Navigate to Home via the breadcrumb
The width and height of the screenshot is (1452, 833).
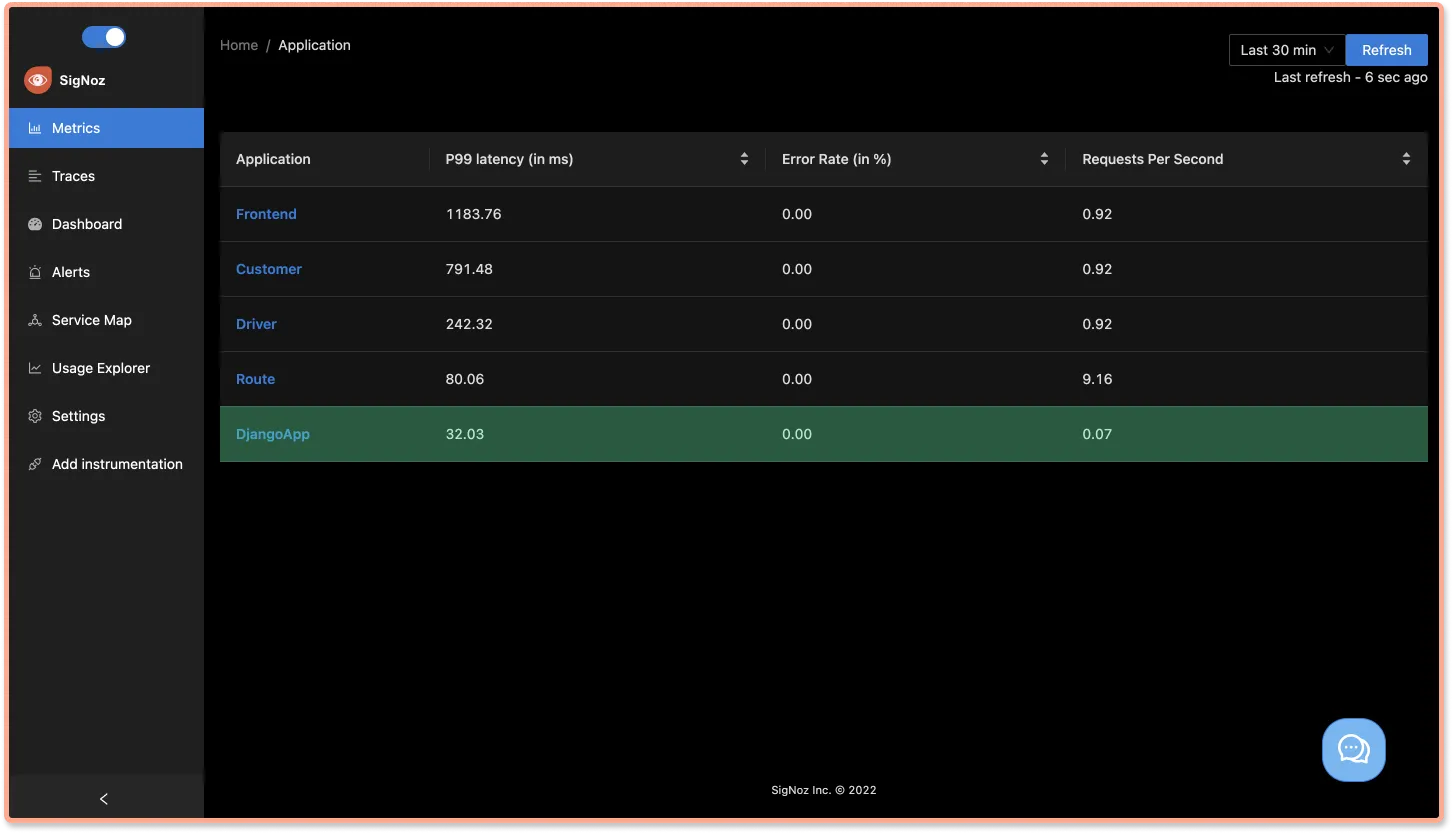238,45
